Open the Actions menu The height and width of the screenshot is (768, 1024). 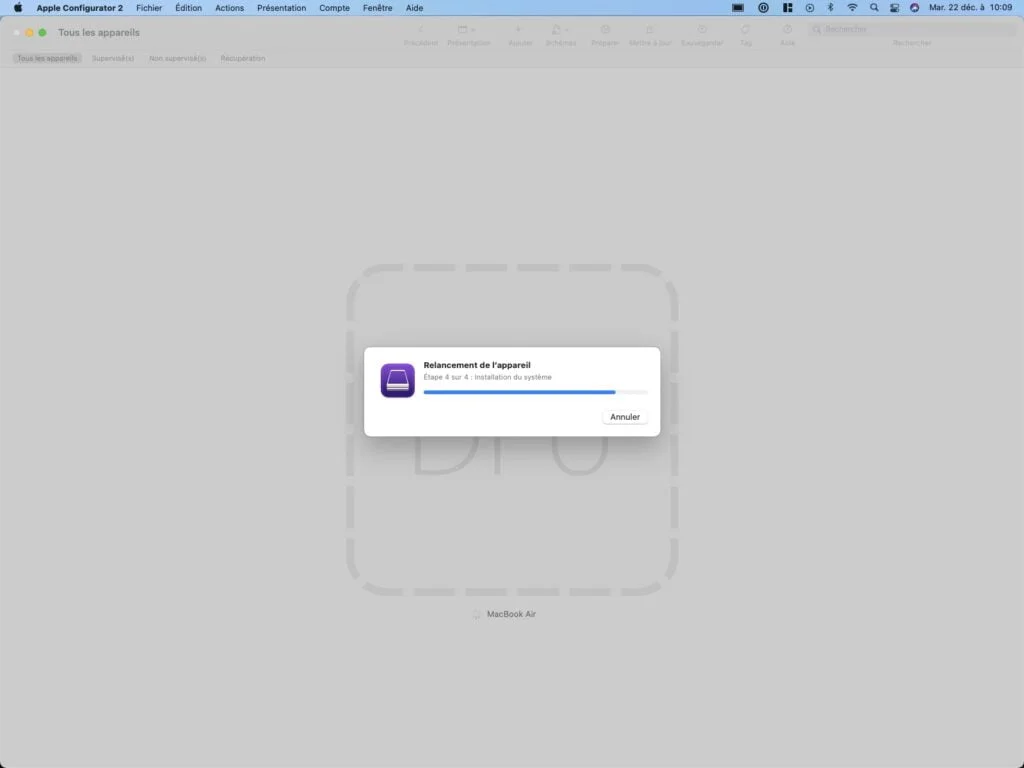pos(229,8)
